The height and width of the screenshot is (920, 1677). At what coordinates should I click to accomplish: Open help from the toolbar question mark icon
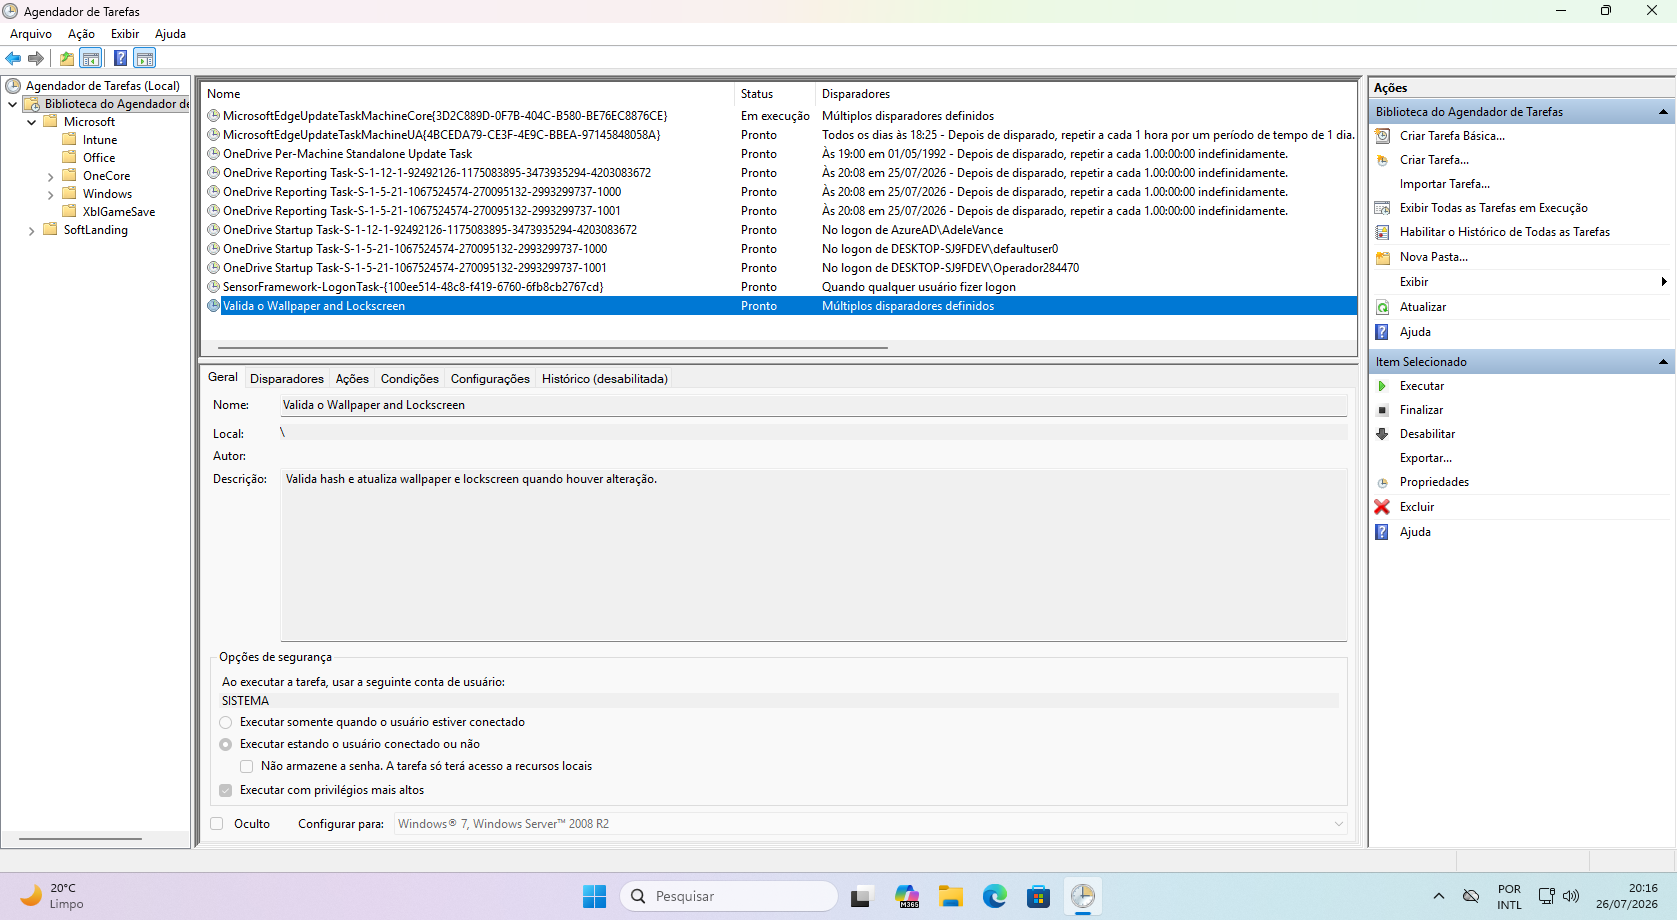(120, 58)
